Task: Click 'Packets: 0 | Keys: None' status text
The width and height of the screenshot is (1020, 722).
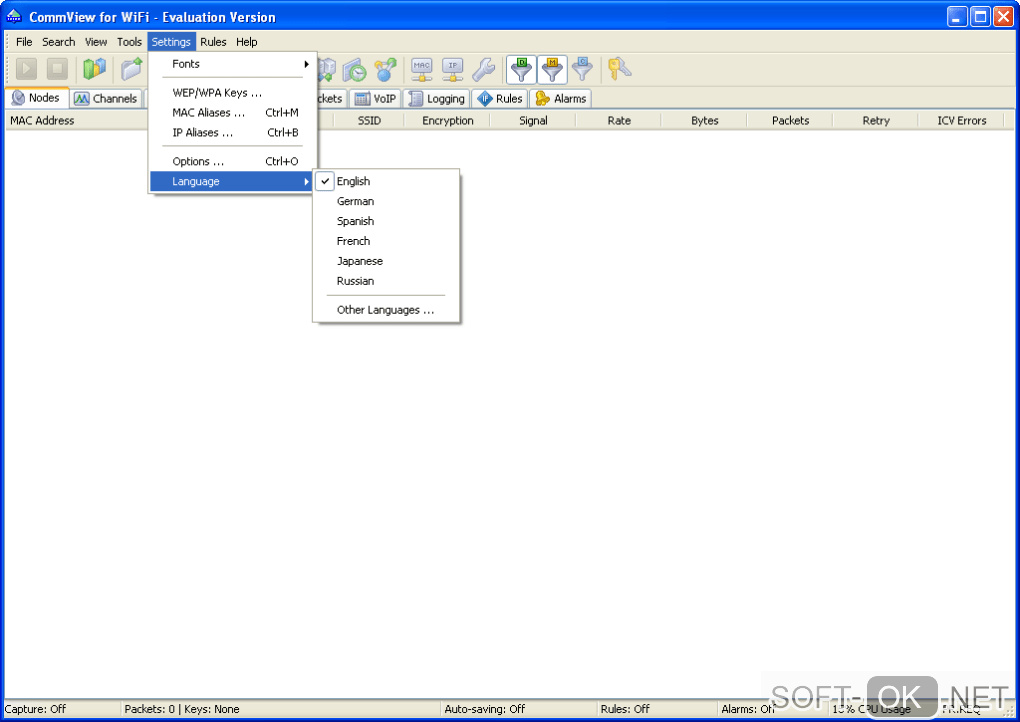Action: [181, 709]
